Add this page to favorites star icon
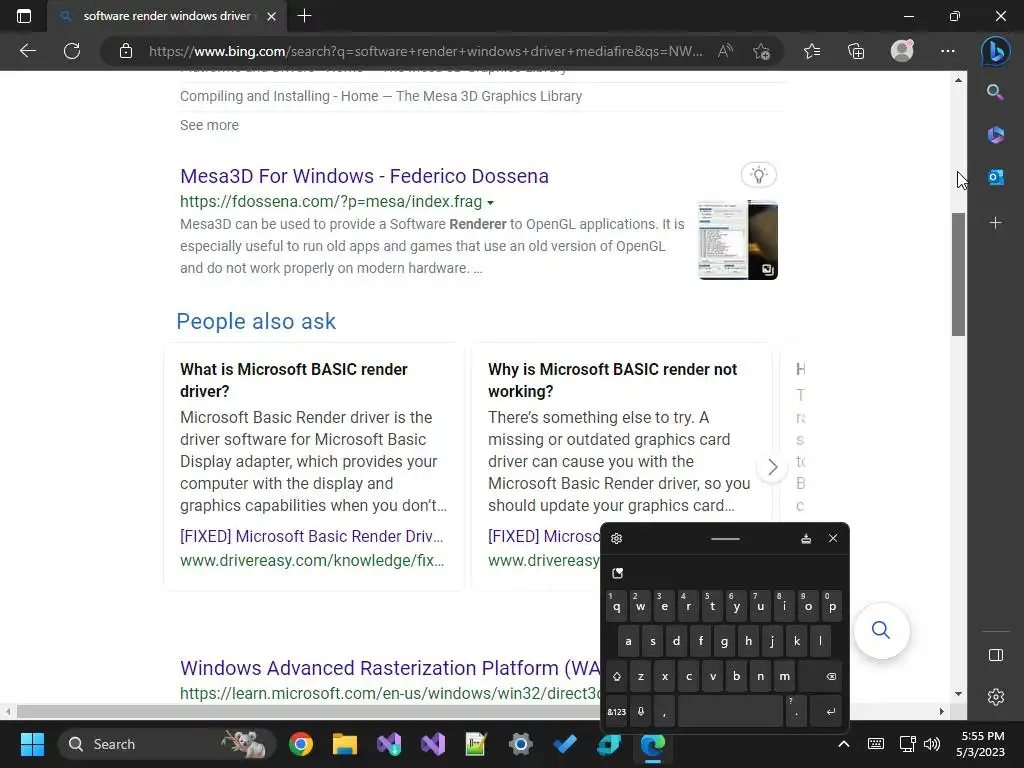 (x=761, y=51)
